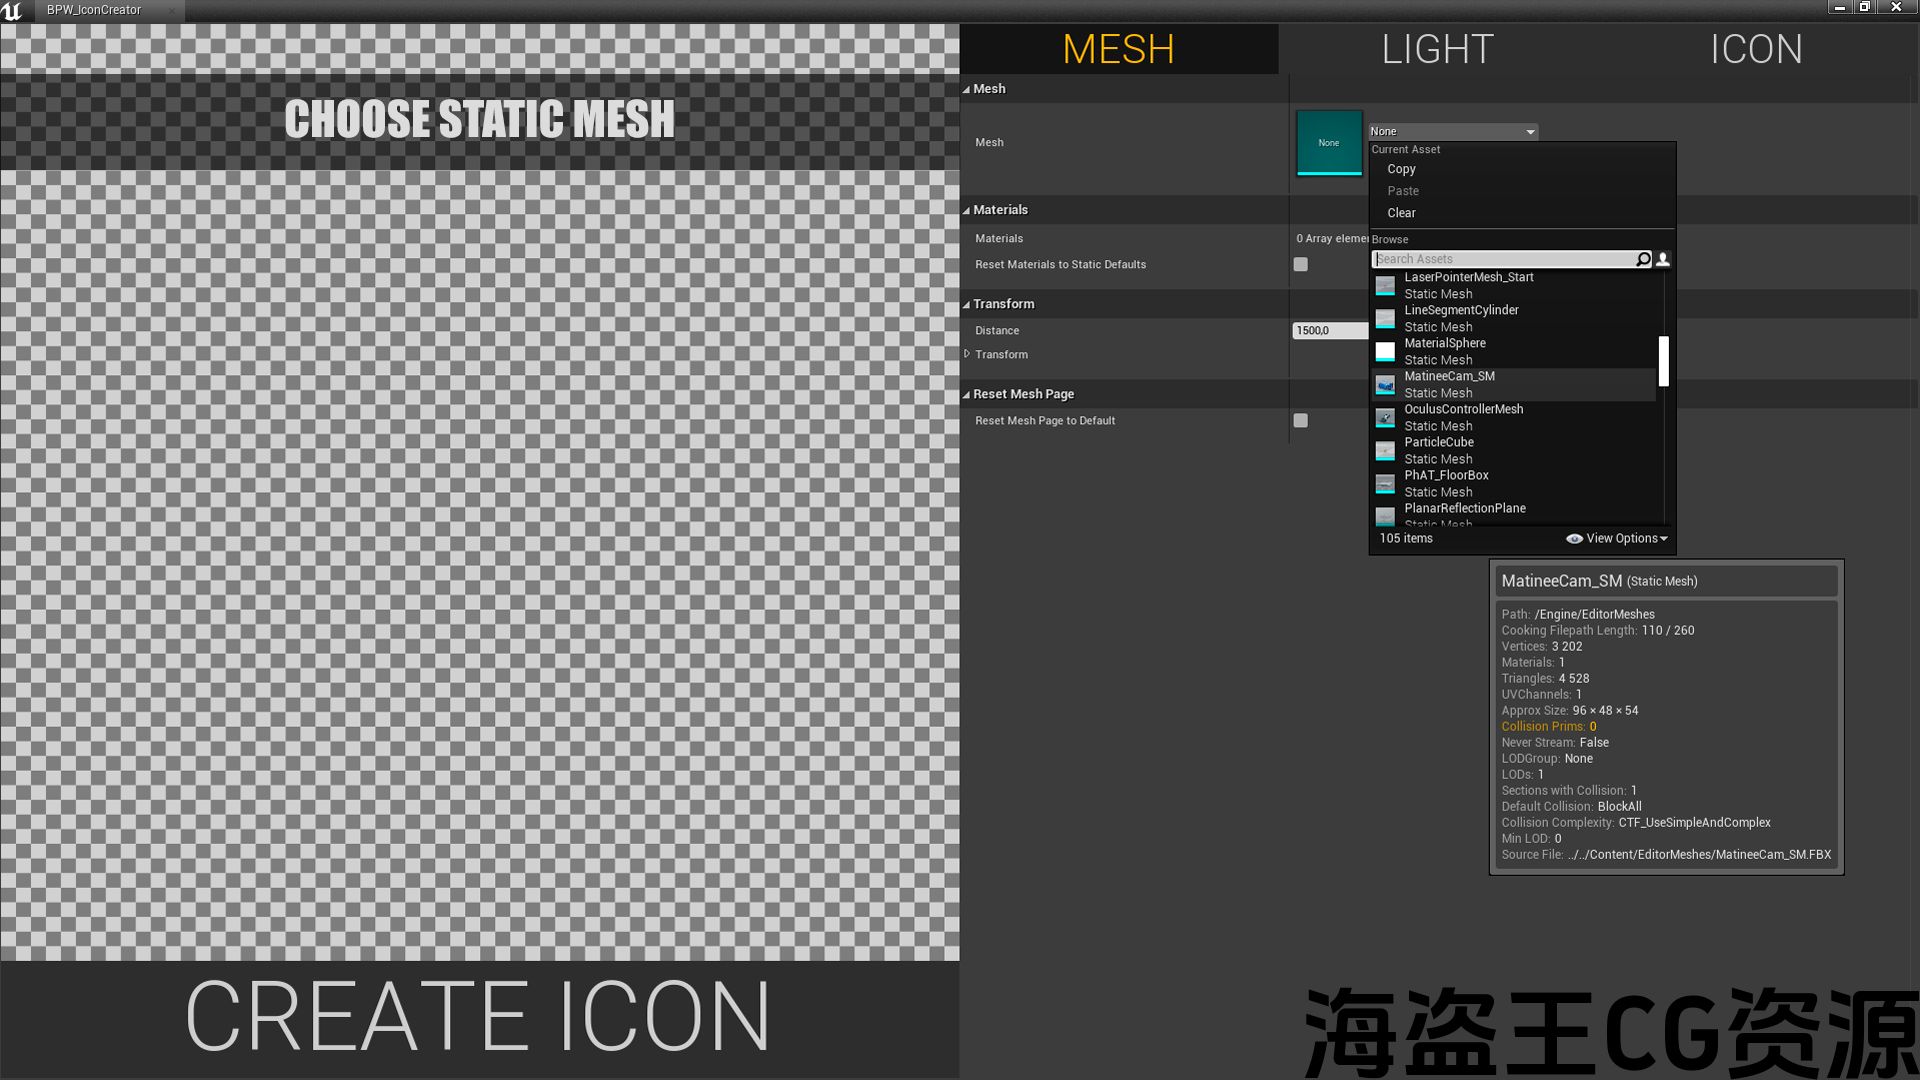Click the Search Assets input field
Screen dimensions: 1920x1080
[1504, 259]
